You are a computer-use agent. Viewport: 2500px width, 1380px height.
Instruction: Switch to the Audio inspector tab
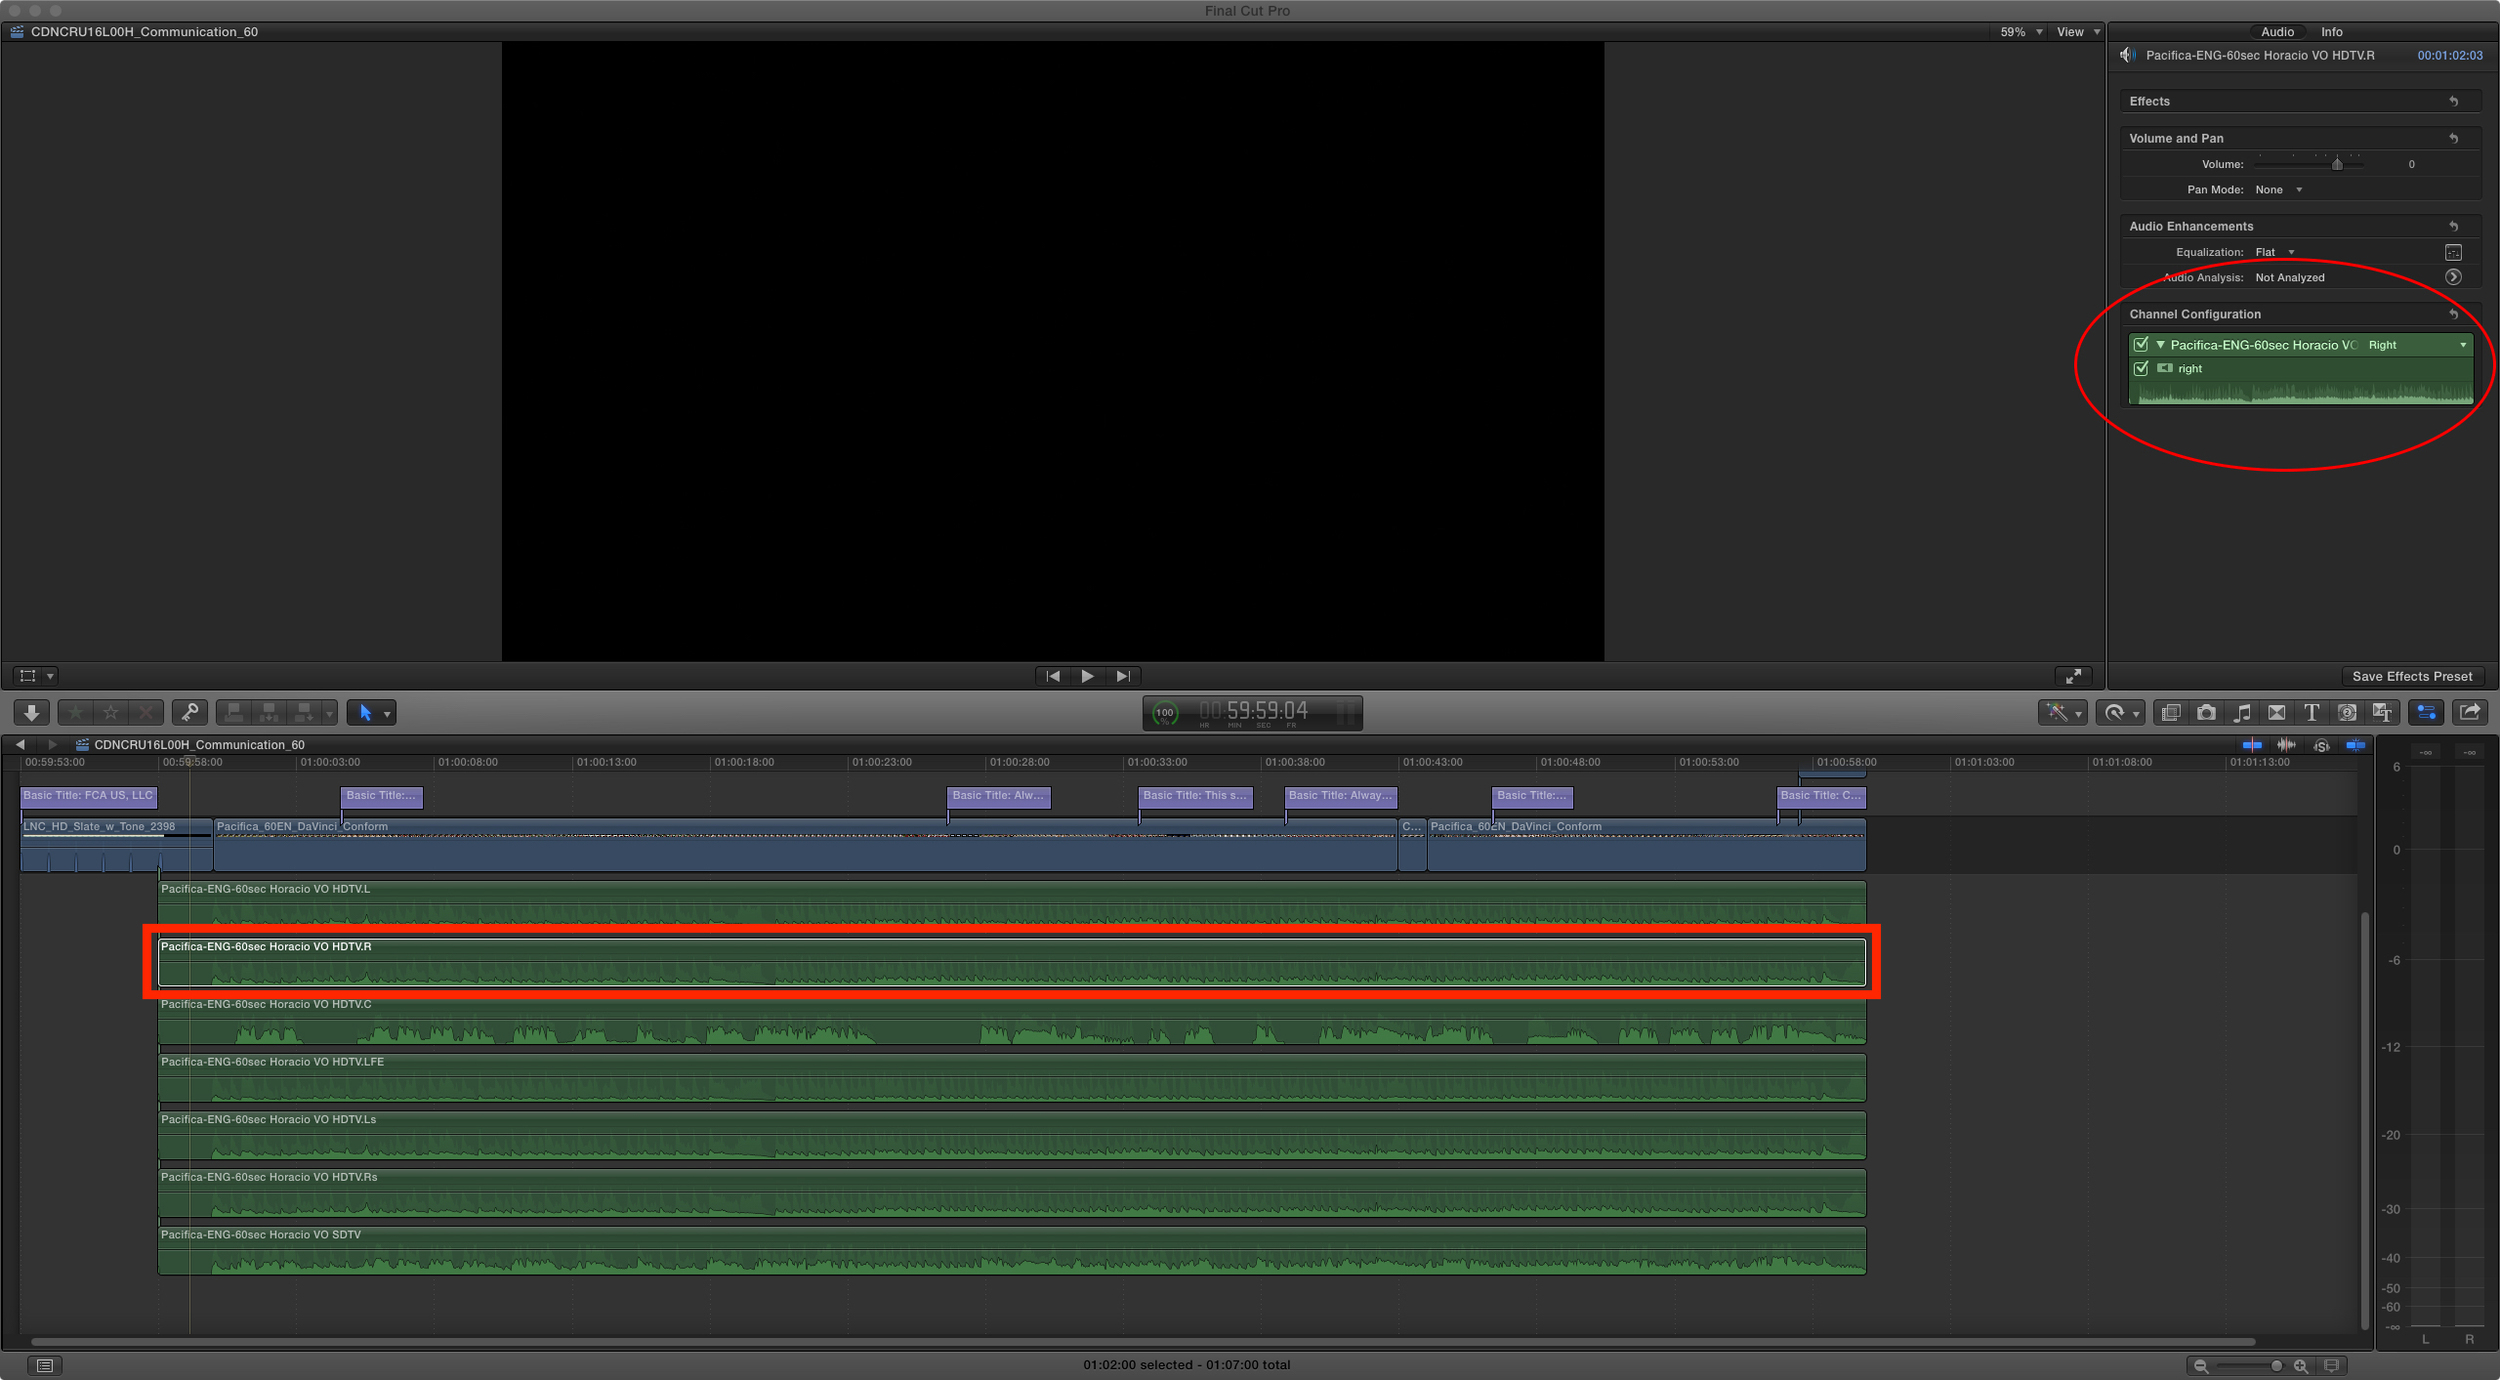pyautogui.click(x=2277, y=32)
